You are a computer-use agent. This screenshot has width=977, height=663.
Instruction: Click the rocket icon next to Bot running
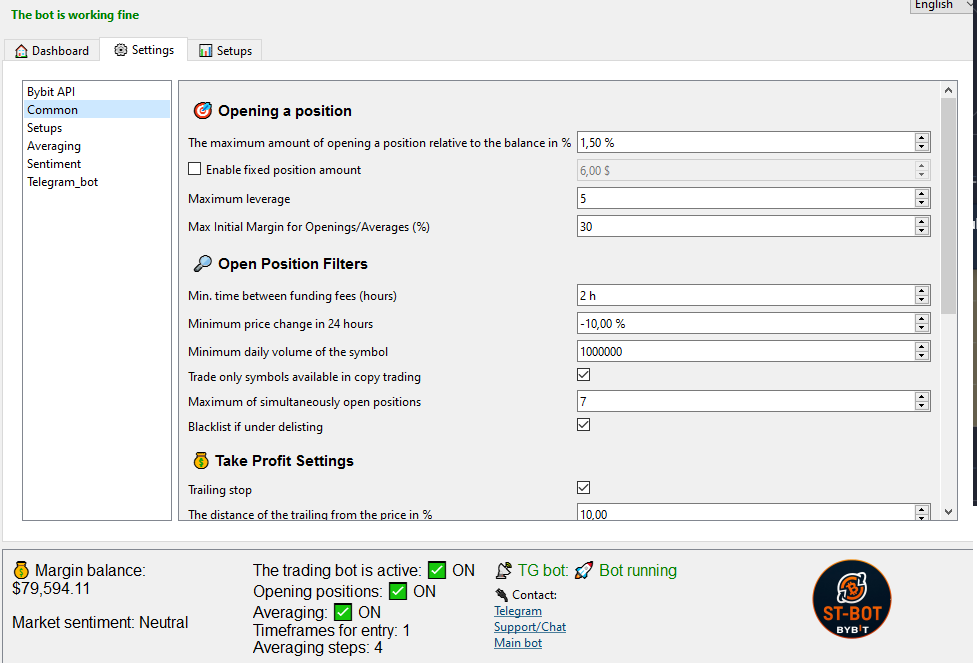[584, 570]
